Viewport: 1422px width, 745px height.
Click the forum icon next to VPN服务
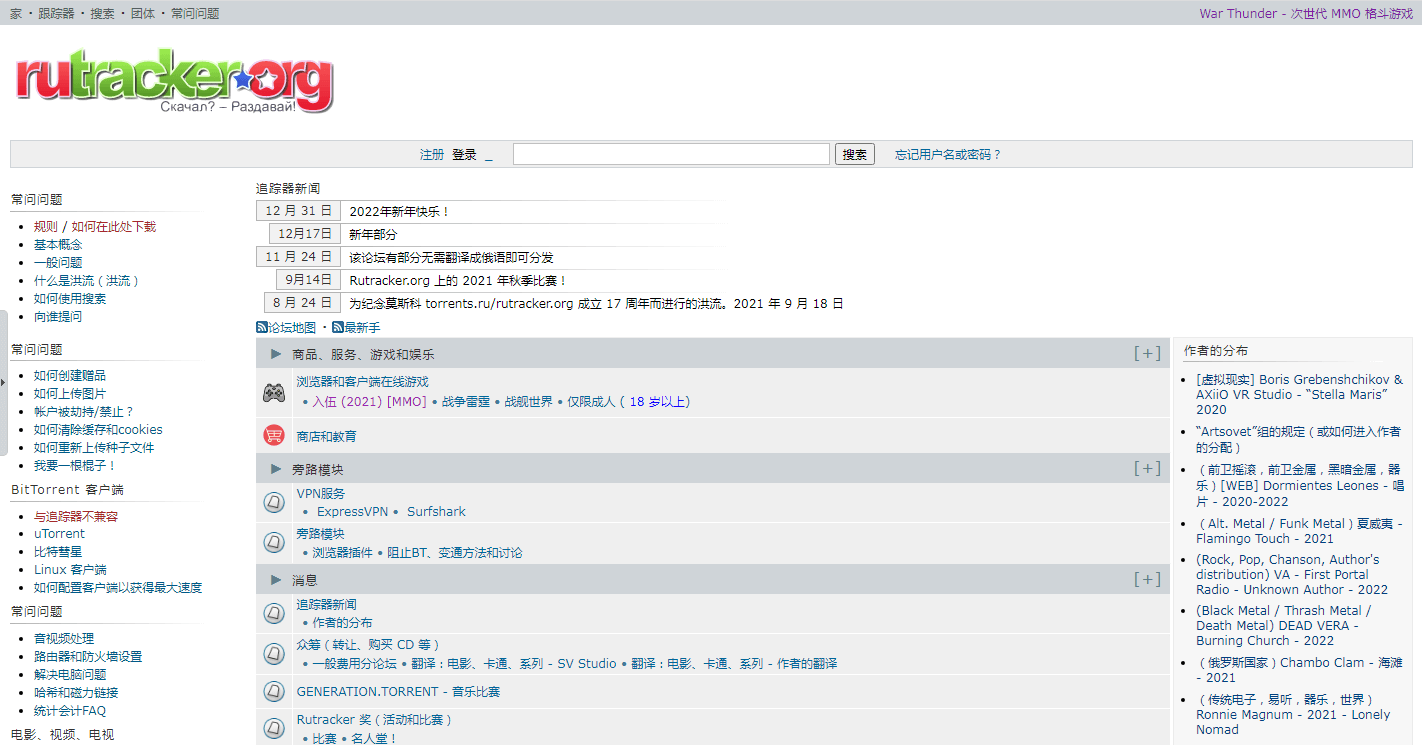(274, 502)
